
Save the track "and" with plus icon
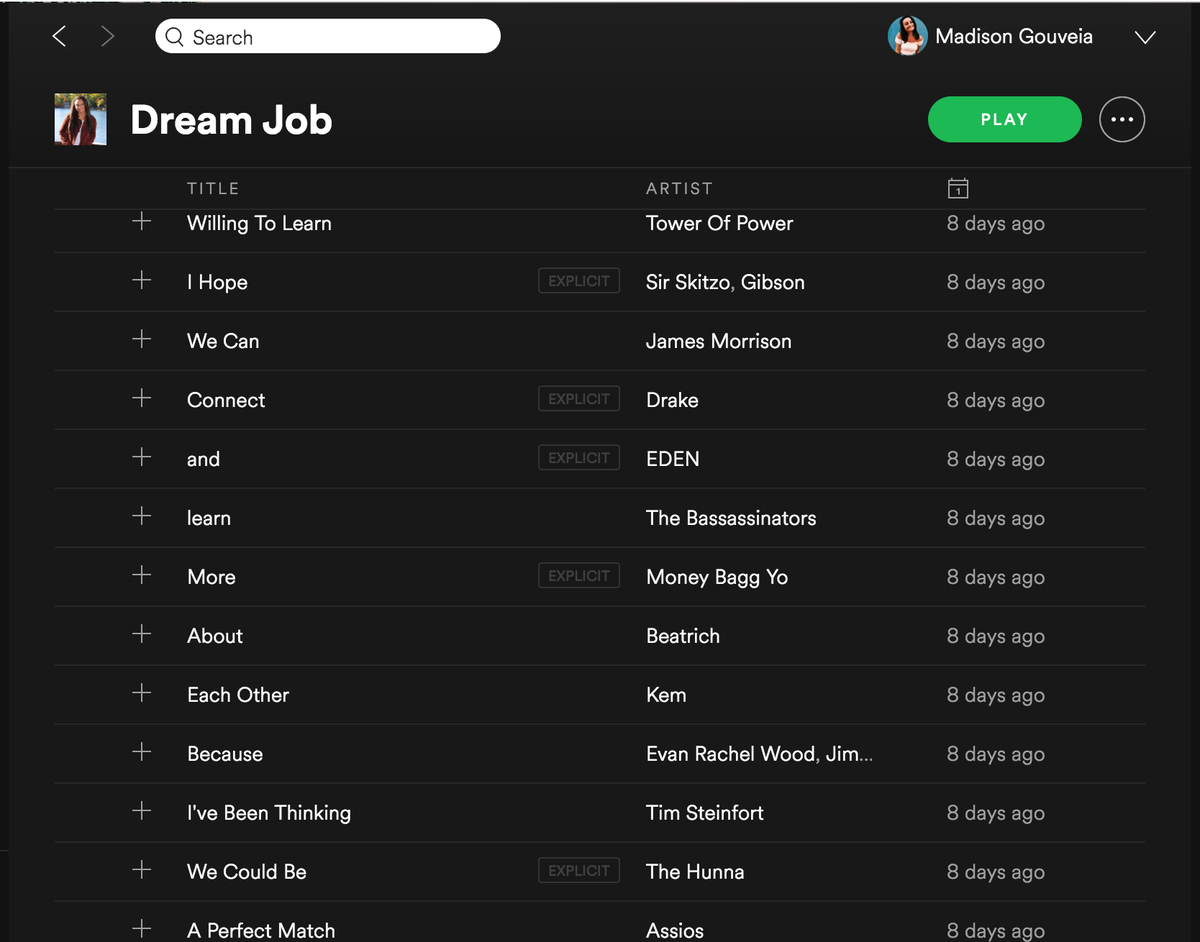point(142,457)
